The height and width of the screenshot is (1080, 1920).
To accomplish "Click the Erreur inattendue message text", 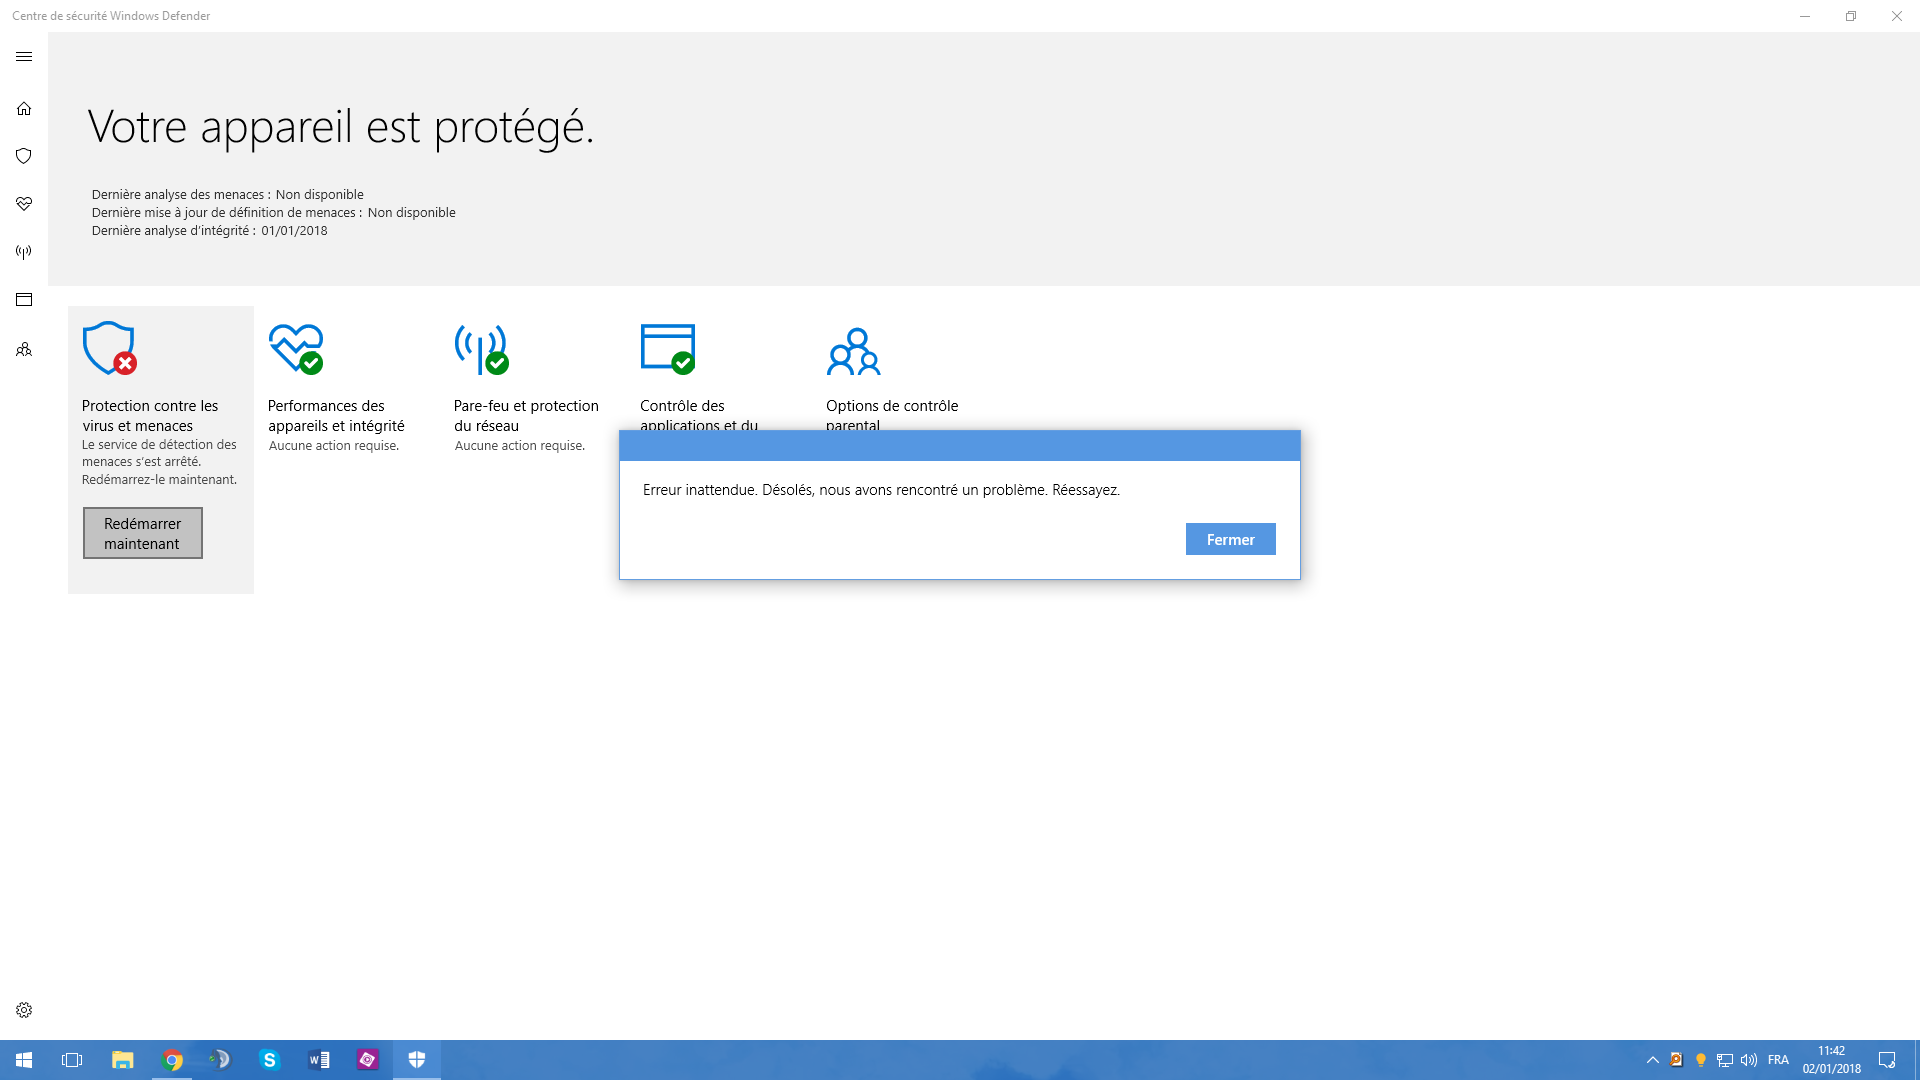I will (x=881, y=490).
